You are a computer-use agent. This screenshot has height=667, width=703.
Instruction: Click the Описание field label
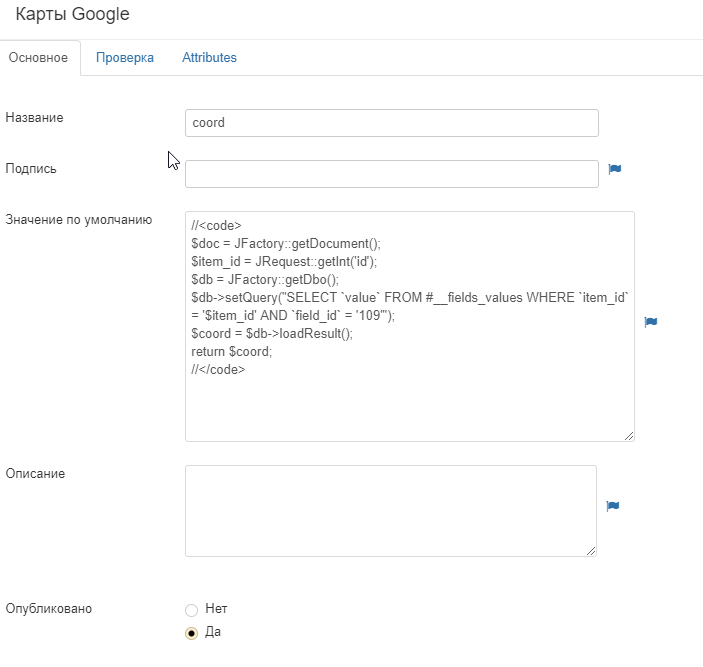(x=35, y=473)
